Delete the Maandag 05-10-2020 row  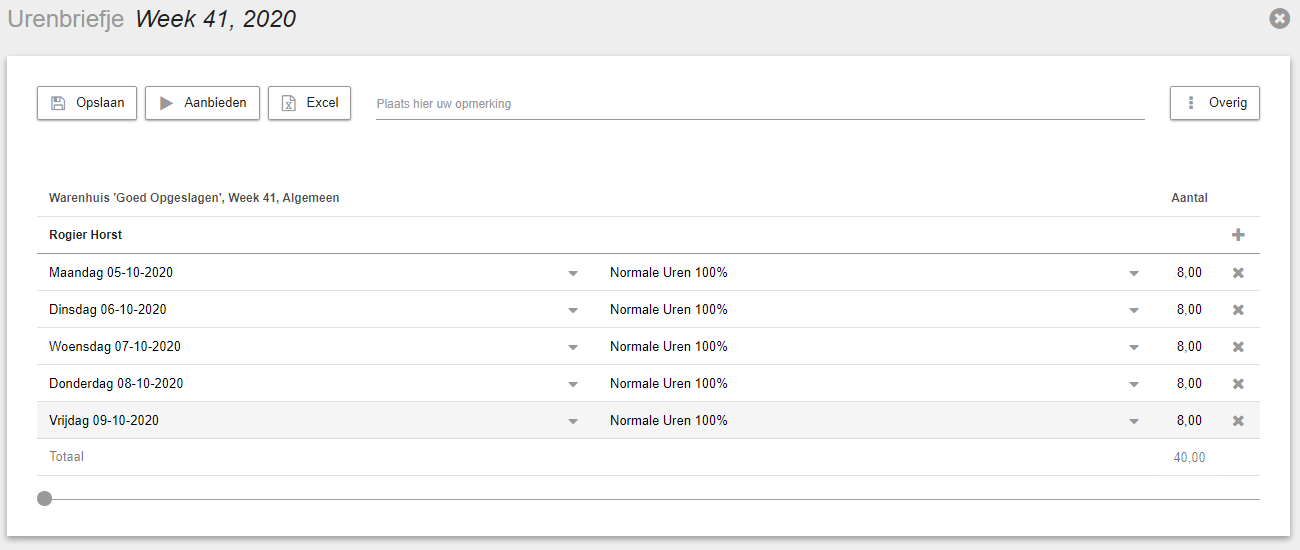(1238, 273)
